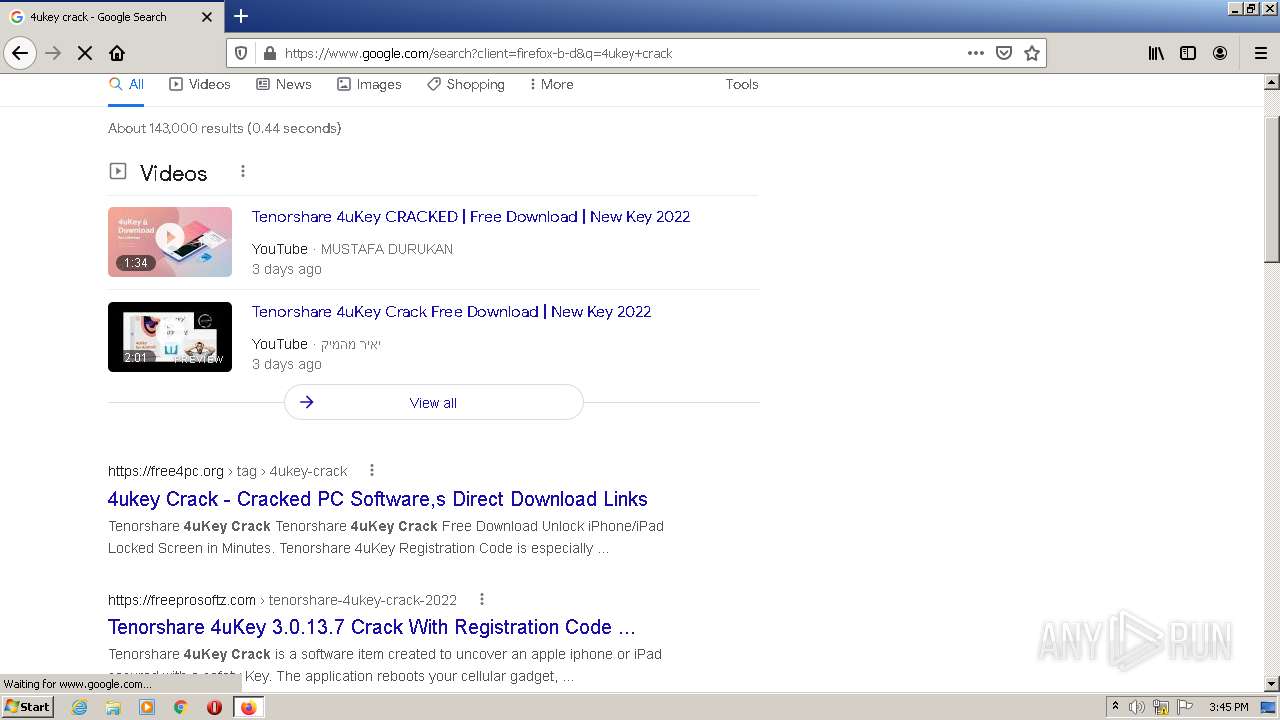Open options for free4pc.org result
Image resolution: width=1280 pixels, height=720 pixels.
coord(372,470)
